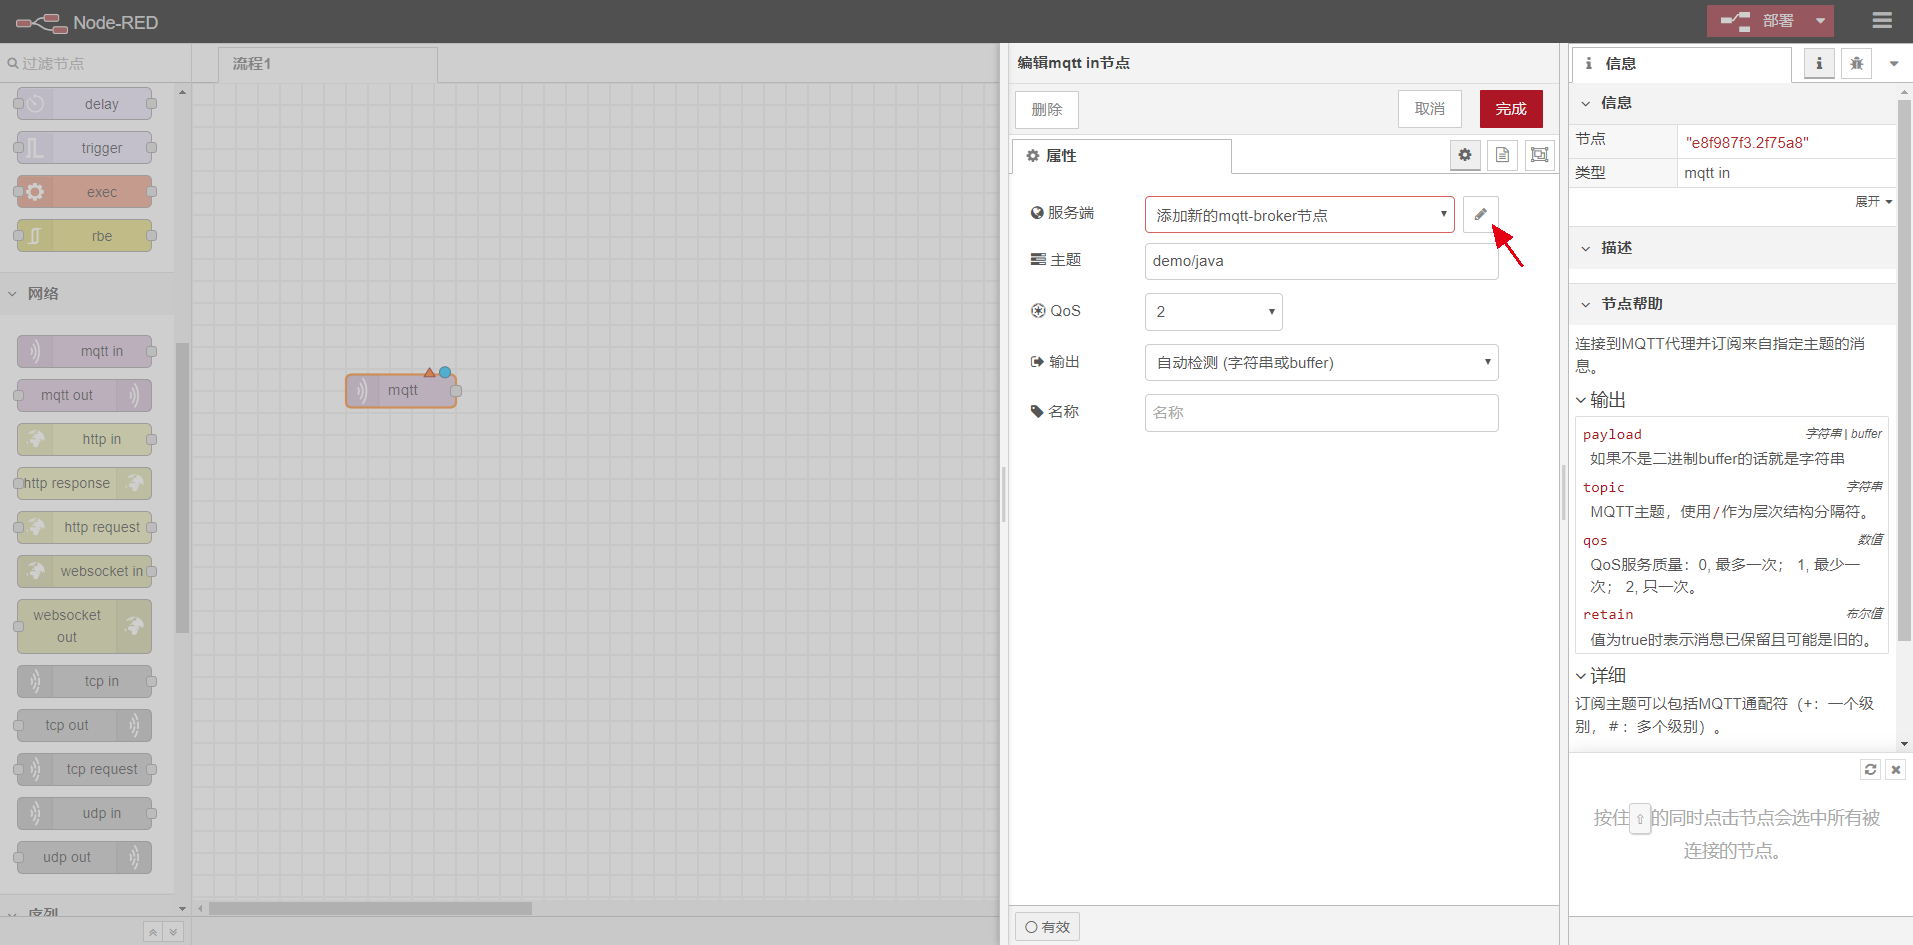This screenshot has width=1913, height=945.
Task: Toggle the 有效 enabled button
Action: [x=1047, y=927]
